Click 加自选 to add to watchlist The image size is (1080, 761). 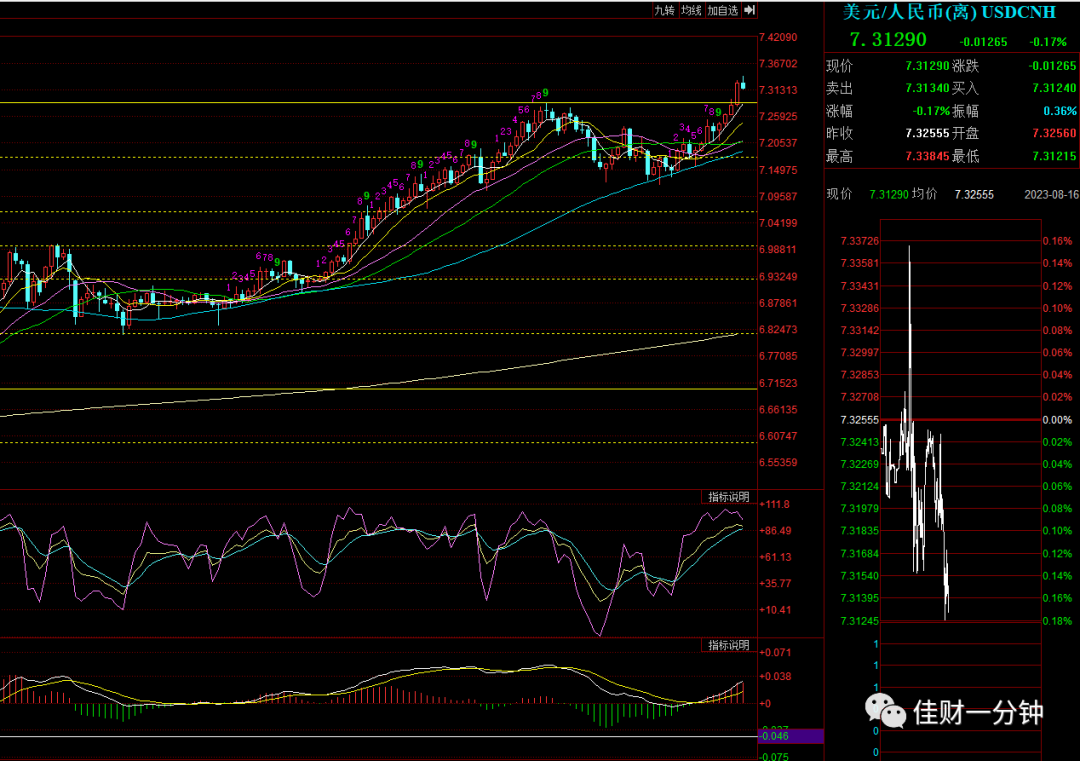coord(723,10)
